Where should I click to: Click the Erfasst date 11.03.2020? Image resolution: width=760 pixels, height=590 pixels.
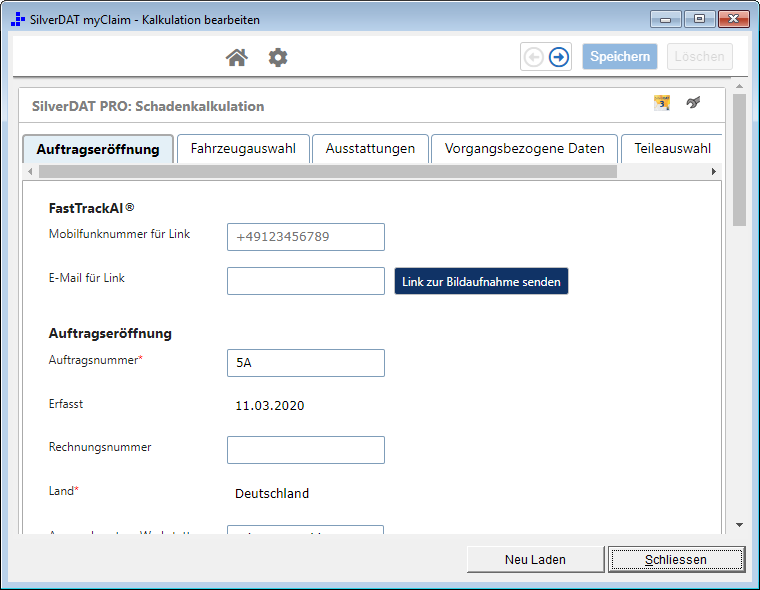click(x=269, y=406)
